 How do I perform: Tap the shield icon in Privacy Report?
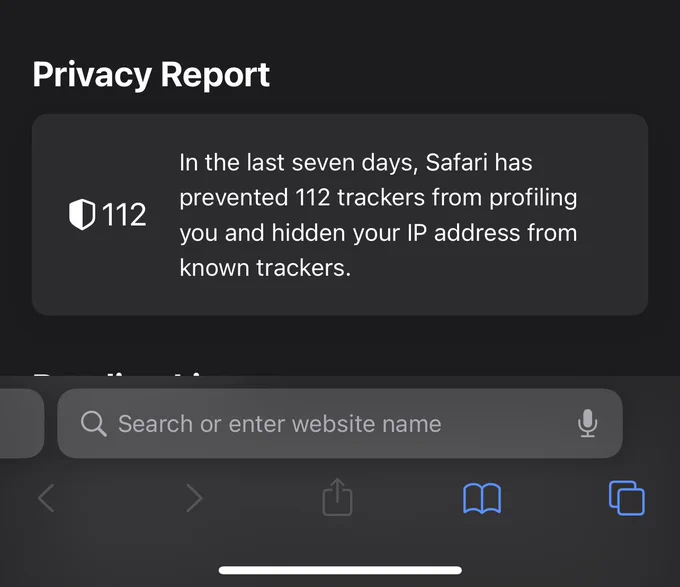pyautogui.click(x=82, y=214)
